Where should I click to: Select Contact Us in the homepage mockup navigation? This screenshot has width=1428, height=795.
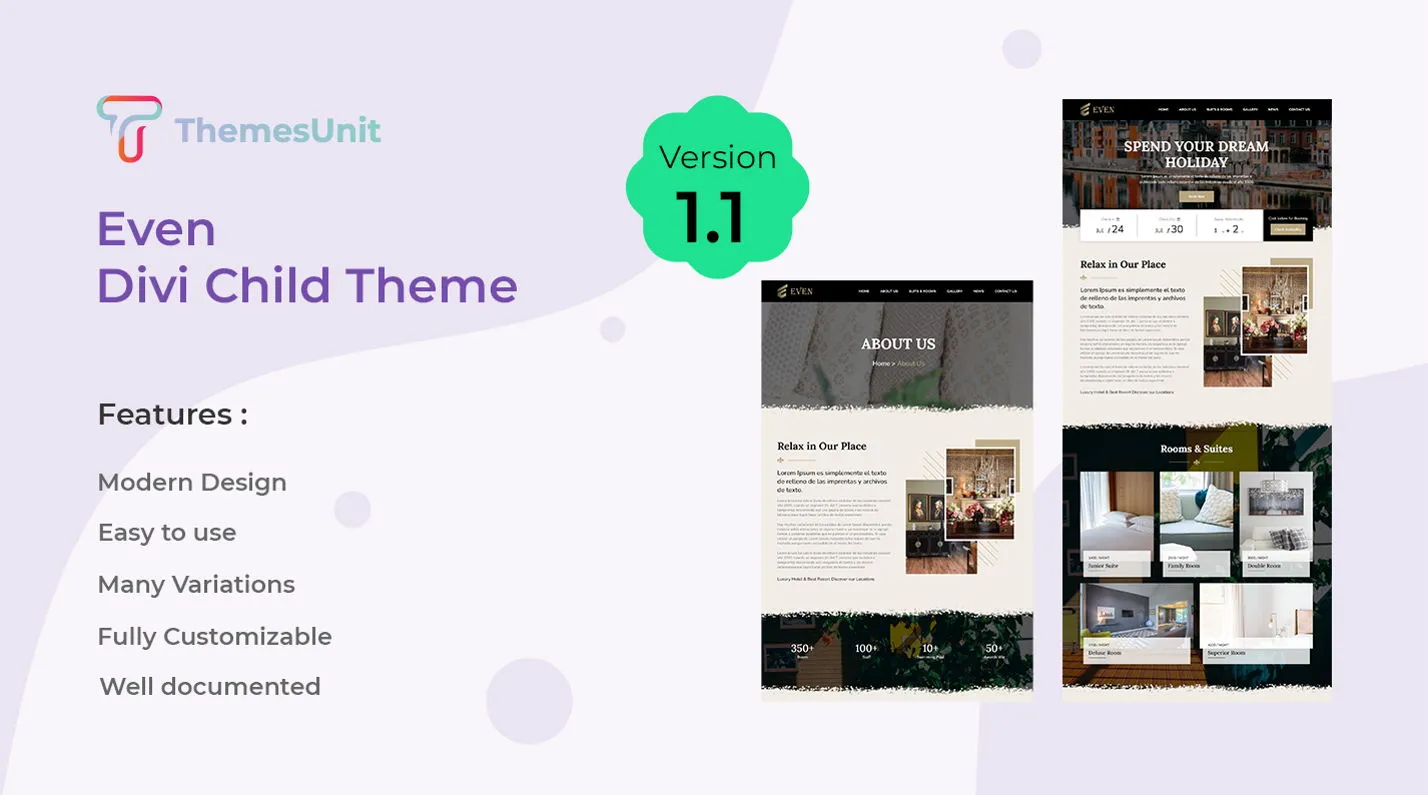click(x=1299, y=109)
